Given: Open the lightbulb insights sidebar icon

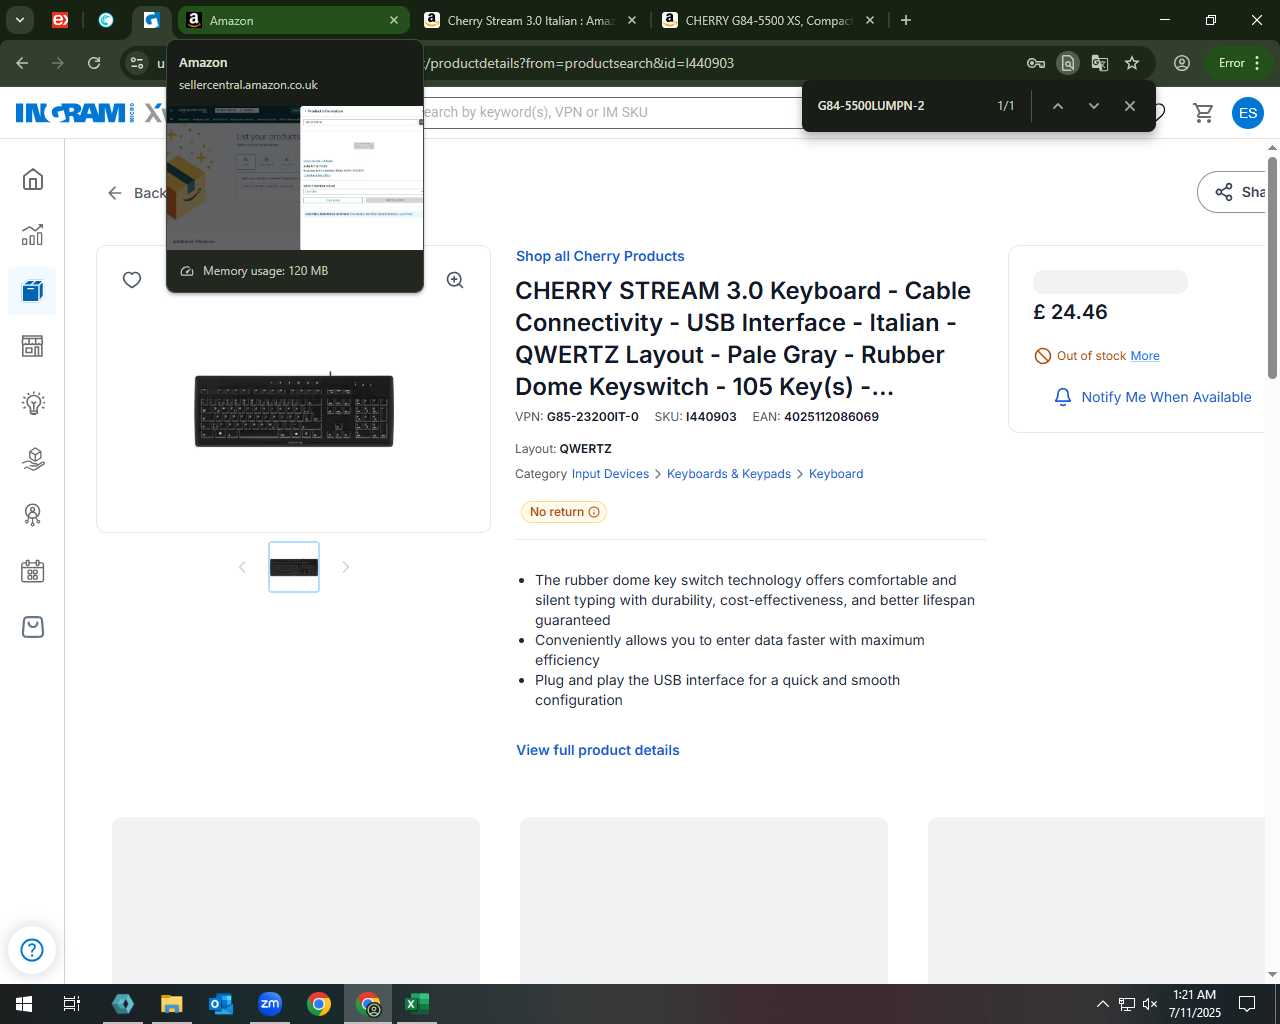Looking at the screenshot, I should (33, 403).
